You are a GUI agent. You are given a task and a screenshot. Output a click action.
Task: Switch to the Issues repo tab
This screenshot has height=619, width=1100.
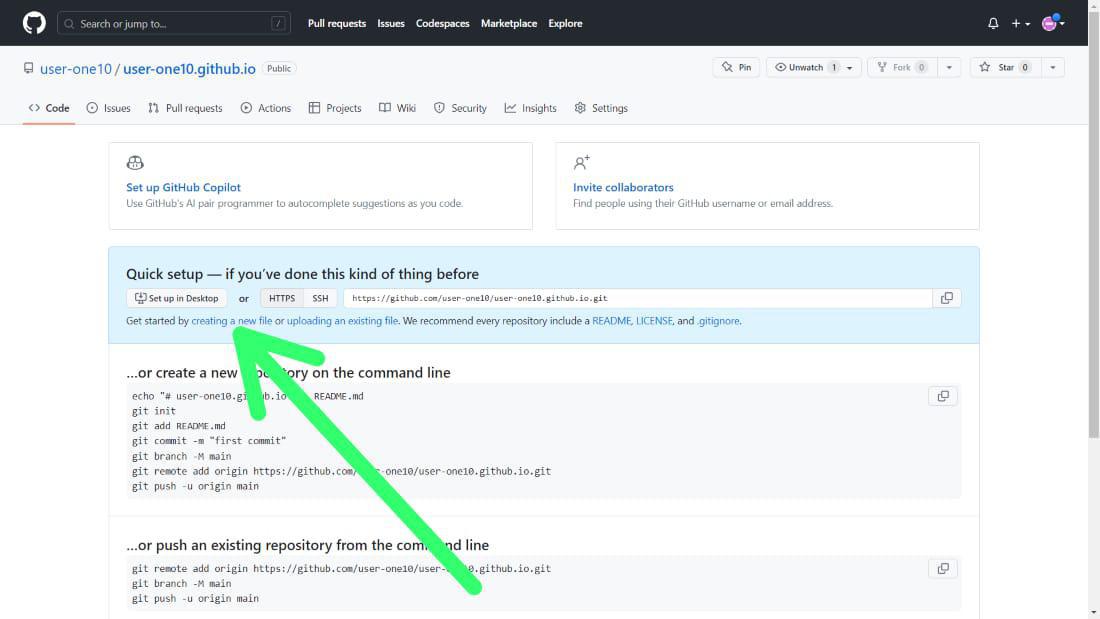108,108
